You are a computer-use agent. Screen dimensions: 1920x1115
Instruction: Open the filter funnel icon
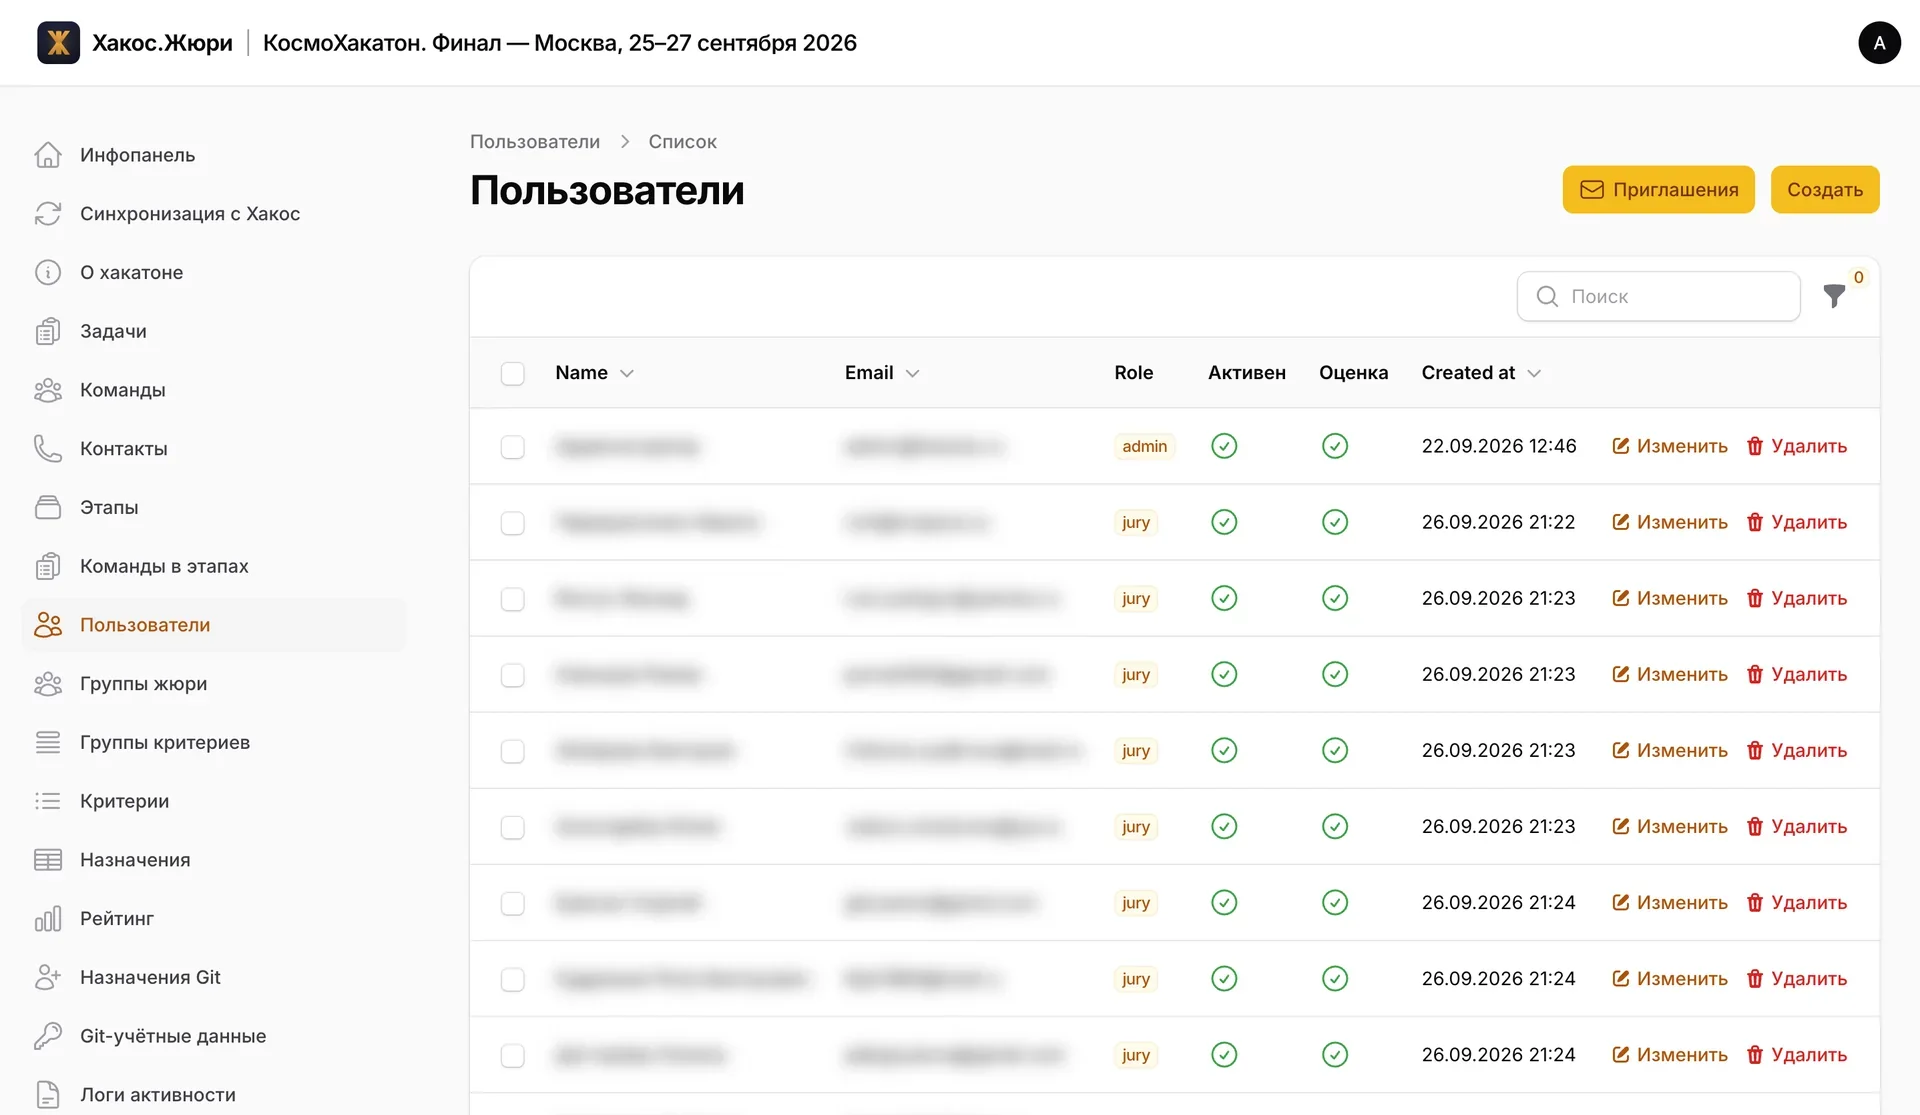click(1834, 296)
